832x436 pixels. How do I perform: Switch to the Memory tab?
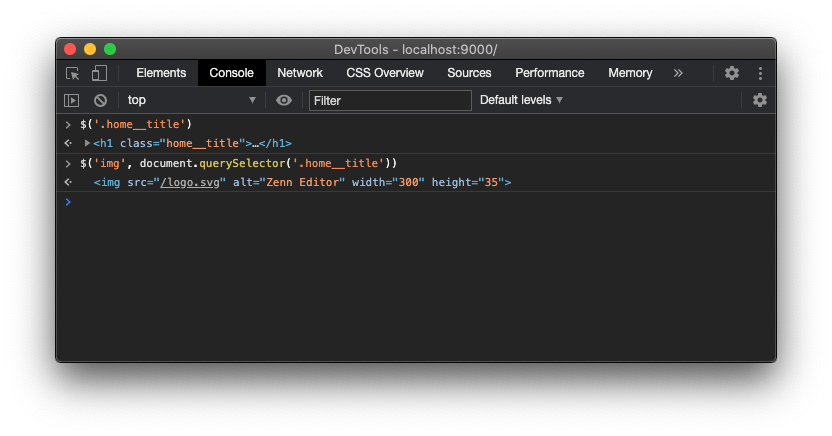point(630,73)
